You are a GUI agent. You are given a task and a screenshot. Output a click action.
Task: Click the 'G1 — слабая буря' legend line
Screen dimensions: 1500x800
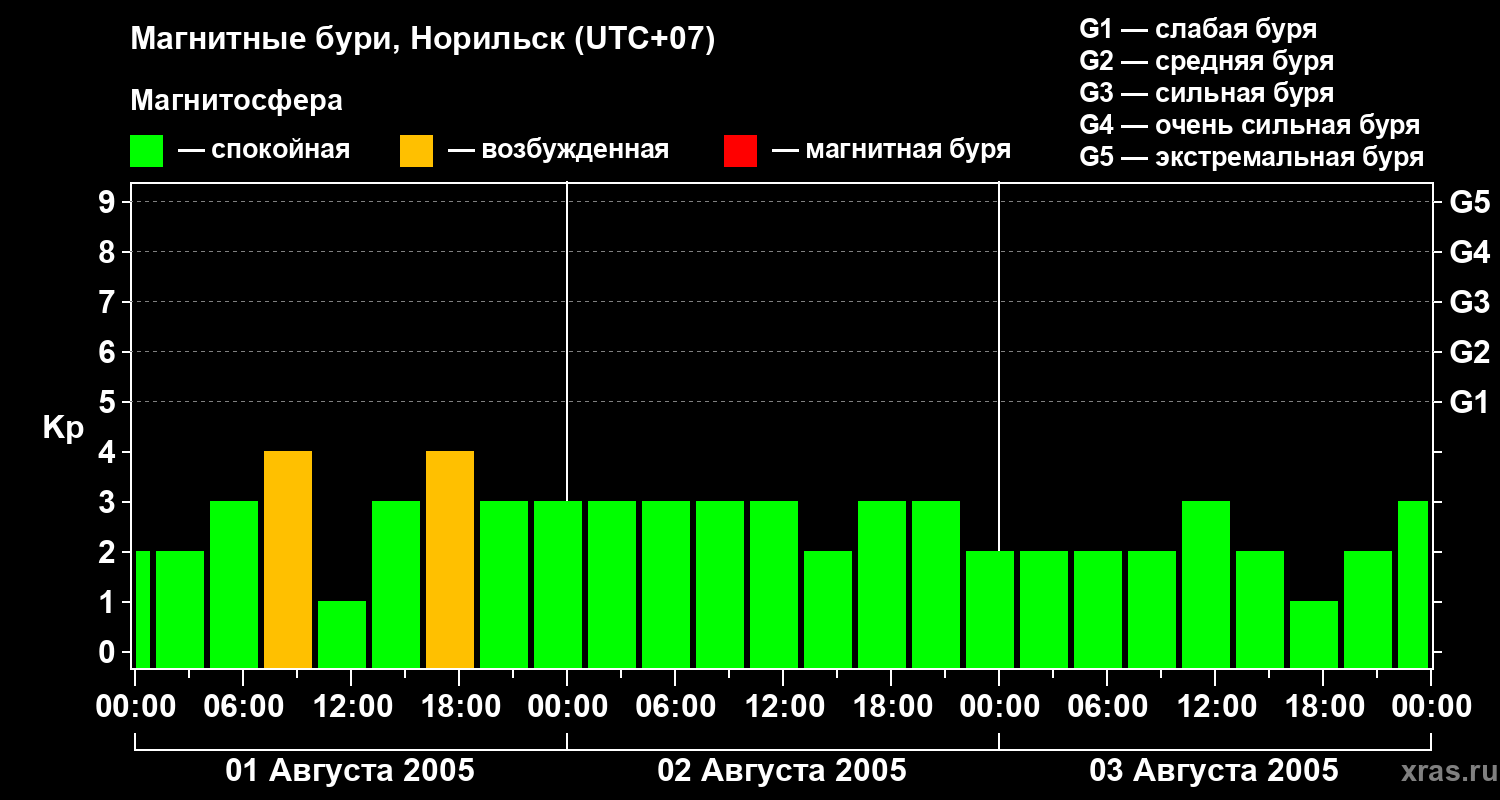pos(1198,28)
